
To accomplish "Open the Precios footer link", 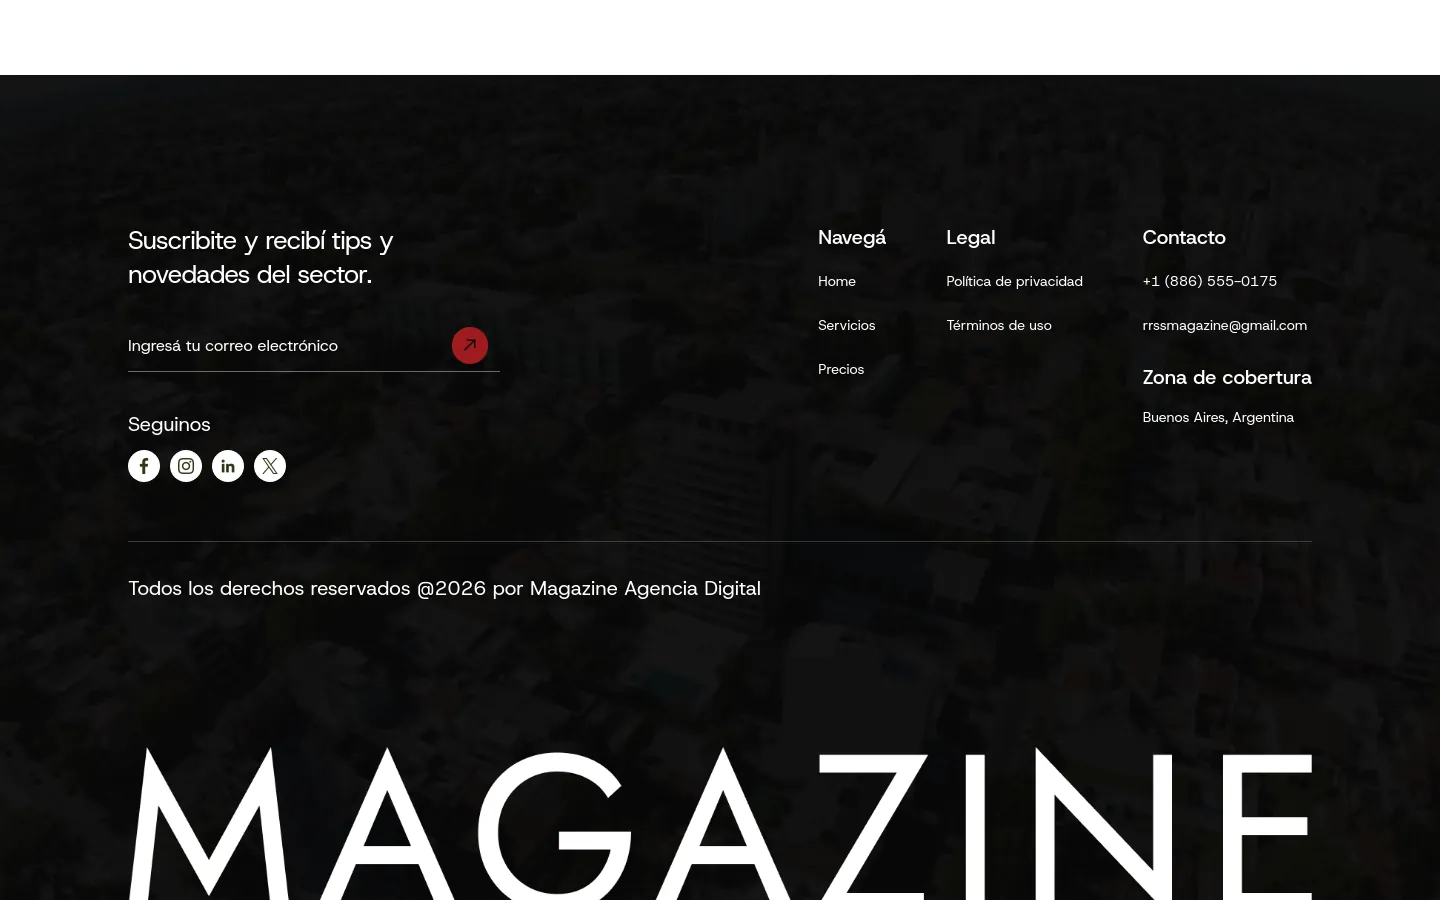I will [x=841, y=369].
